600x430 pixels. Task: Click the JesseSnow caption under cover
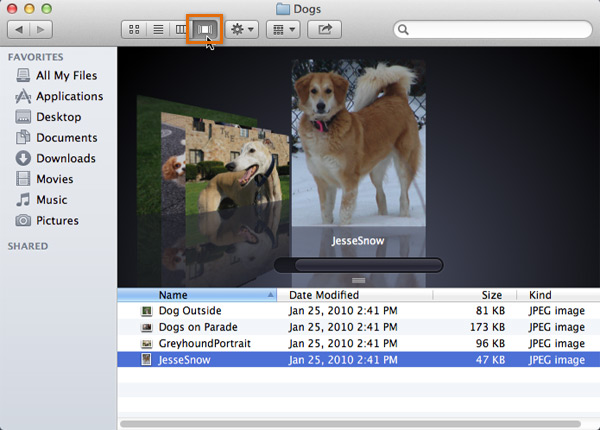click(x=358, y=241)
